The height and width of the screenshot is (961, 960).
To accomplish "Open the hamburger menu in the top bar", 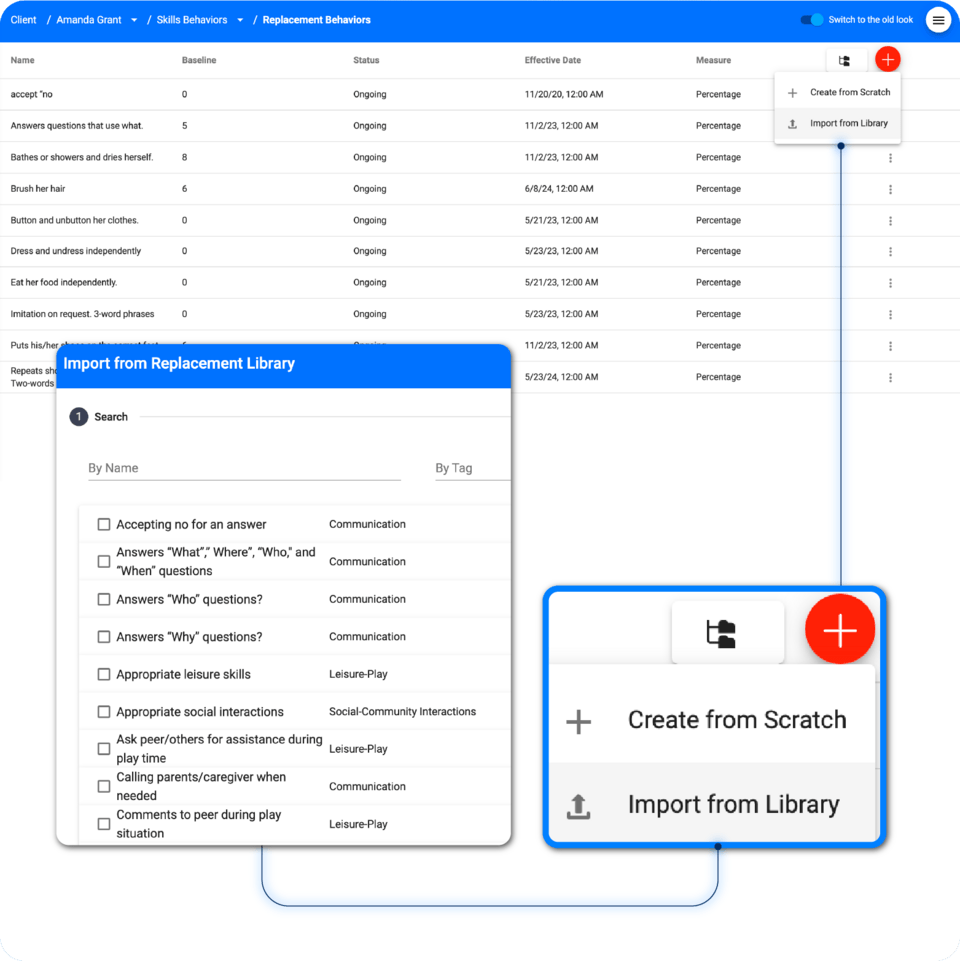I will coord(938,19).
